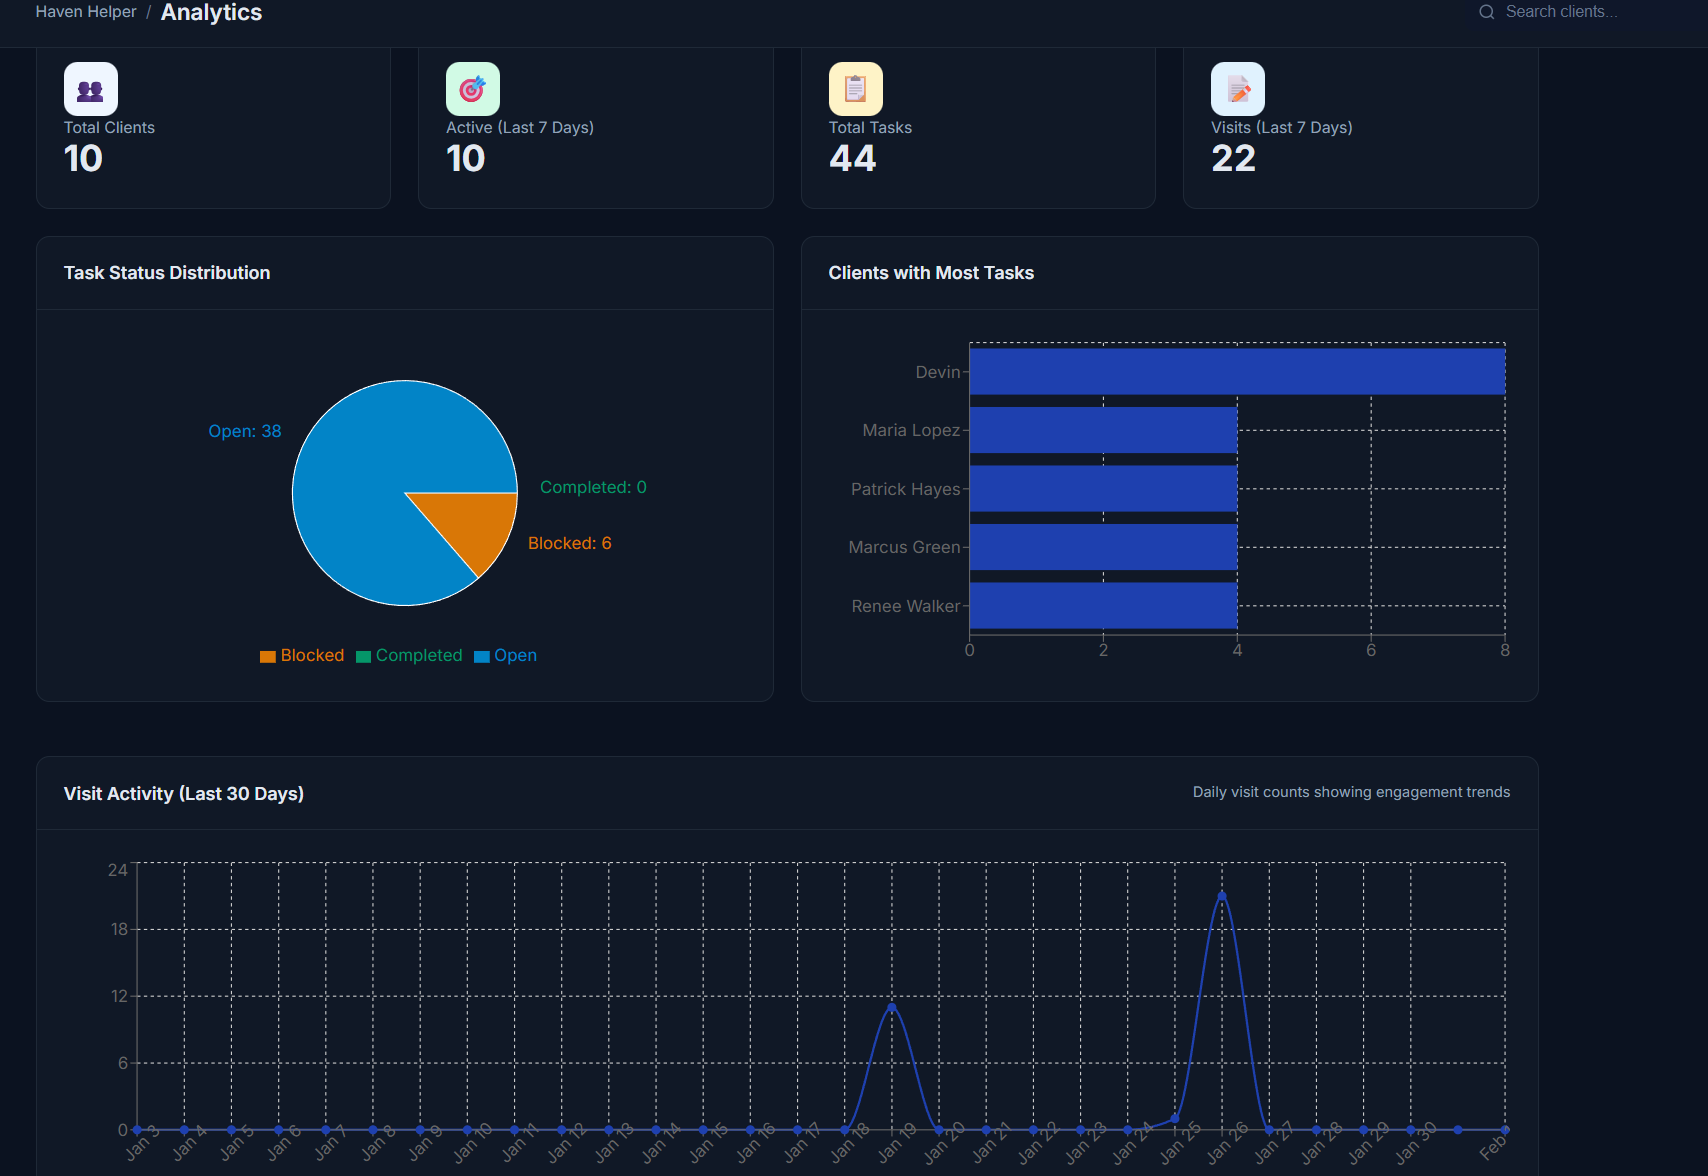Select the Maria Lopez bar
This screenshot has height=1176, width=1708.
coord(1103,430)
